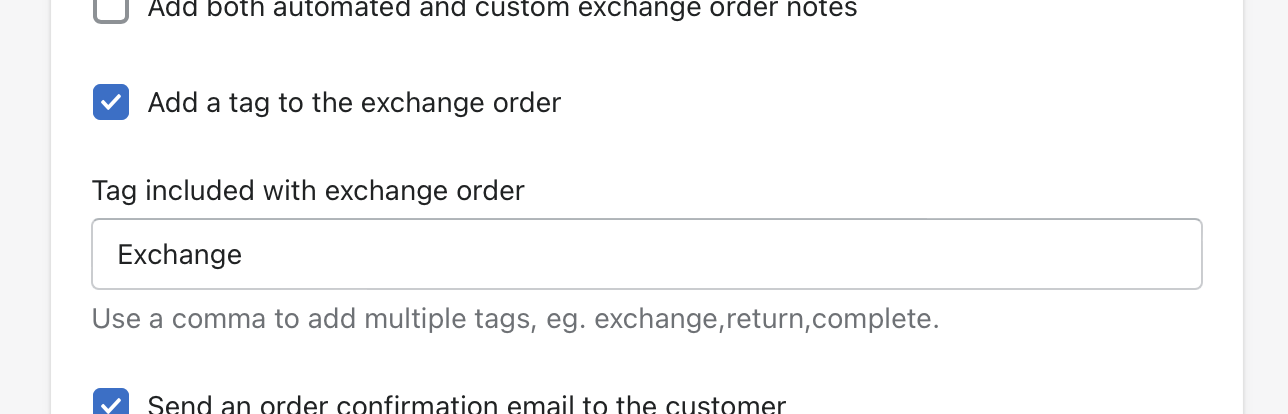The height and width of the screenshot is (414, 1288).
Task: Disable sending order confirmation email checkbox
Action: [111, 402]
